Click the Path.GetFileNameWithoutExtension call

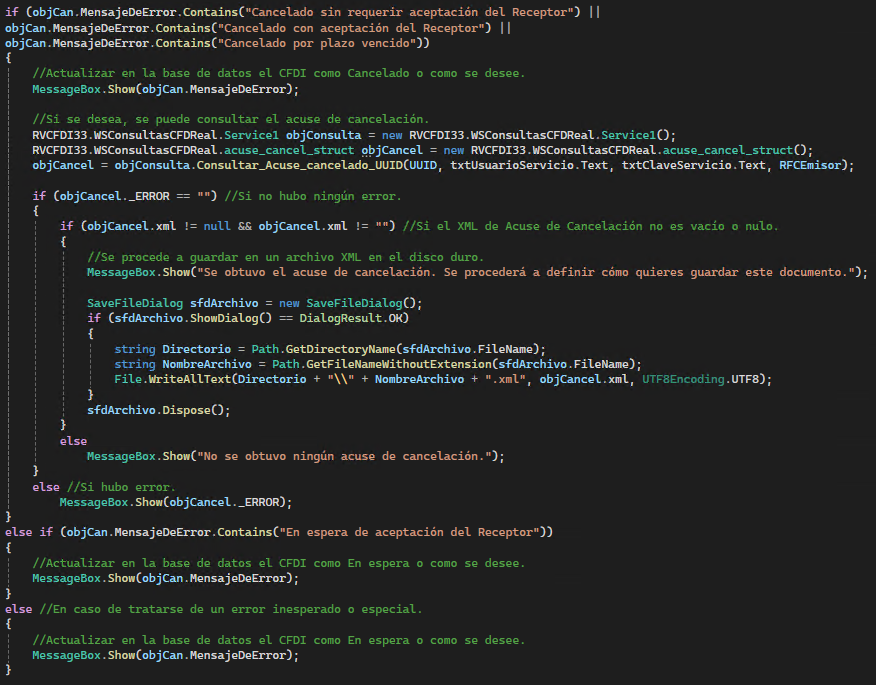tap(454, 364)
